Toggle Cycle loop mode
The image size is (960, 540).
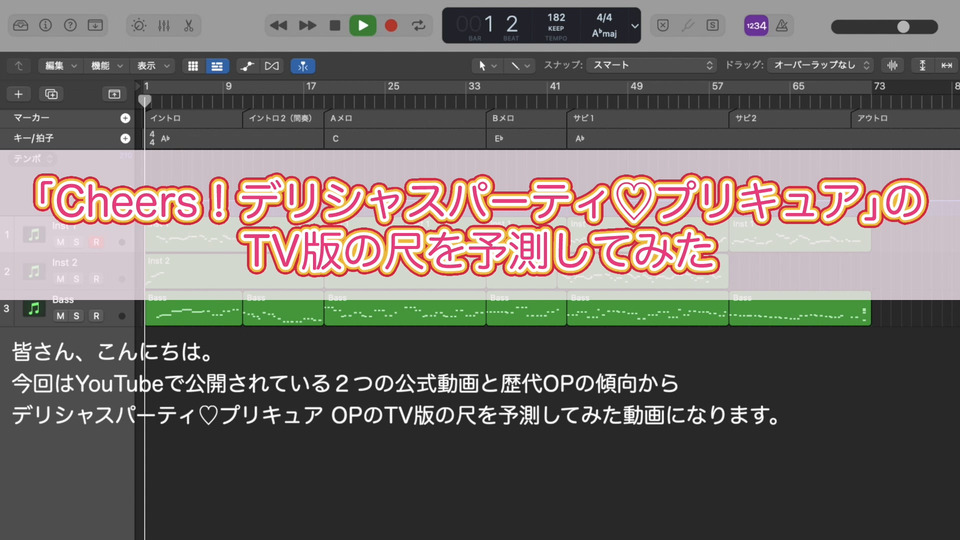(419, 25)
